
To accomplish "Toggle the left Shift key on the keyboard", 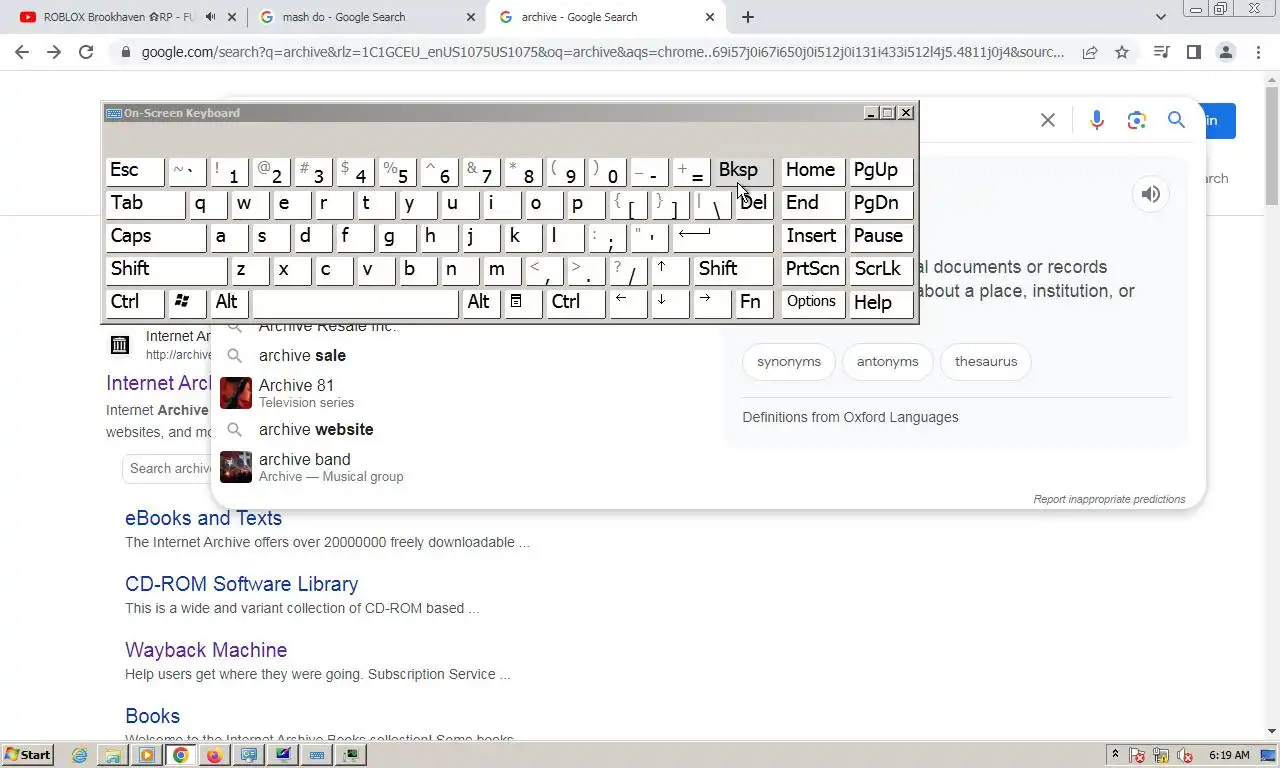I will tap(166, 270).
